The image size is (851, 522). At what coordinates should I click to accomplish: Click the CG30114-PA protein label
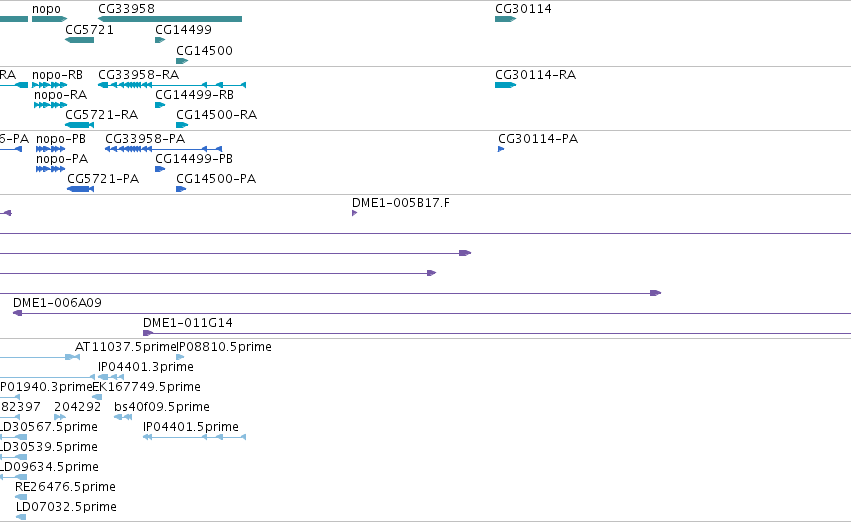[538, 138]
